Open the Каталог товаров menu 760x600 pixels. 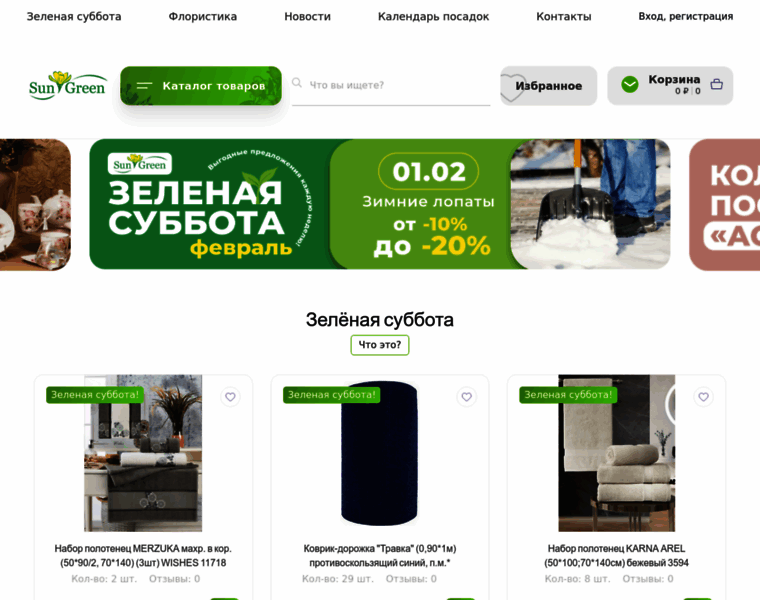201,86
